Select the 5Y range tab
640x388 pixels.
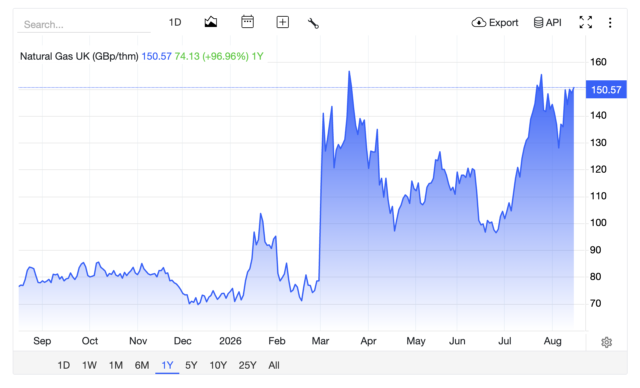(x=191, y=365)
